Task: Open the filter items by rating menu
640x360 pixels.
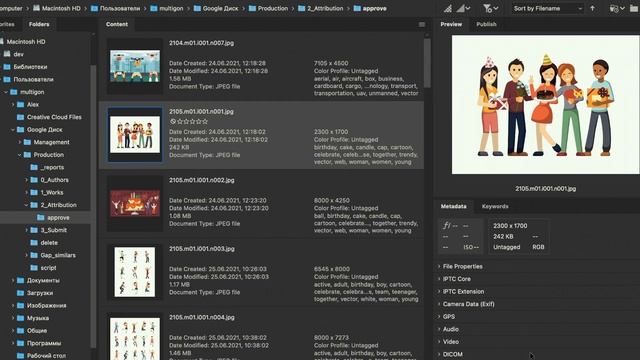Action: (x=490, y=8)
